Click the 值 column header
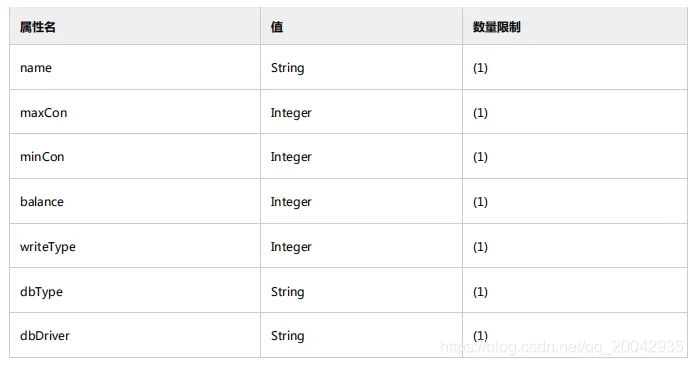 [x=277, y=27]
